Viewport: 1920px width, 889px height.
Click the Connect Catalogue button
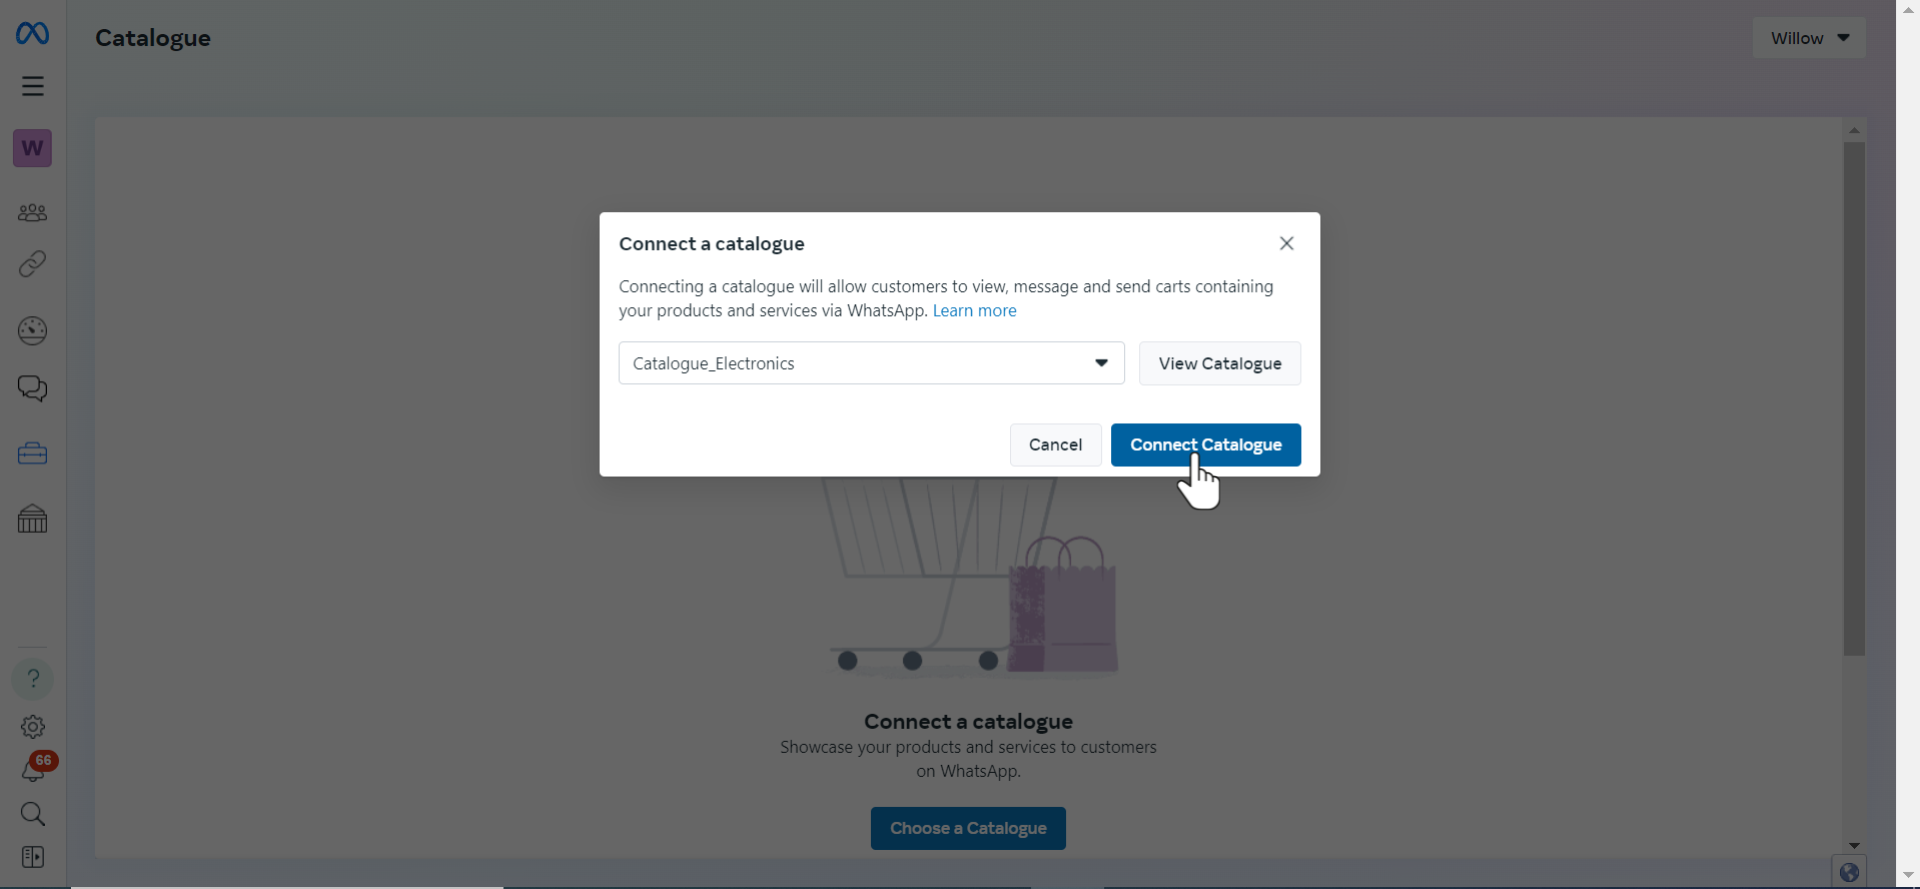point(1206,445)
